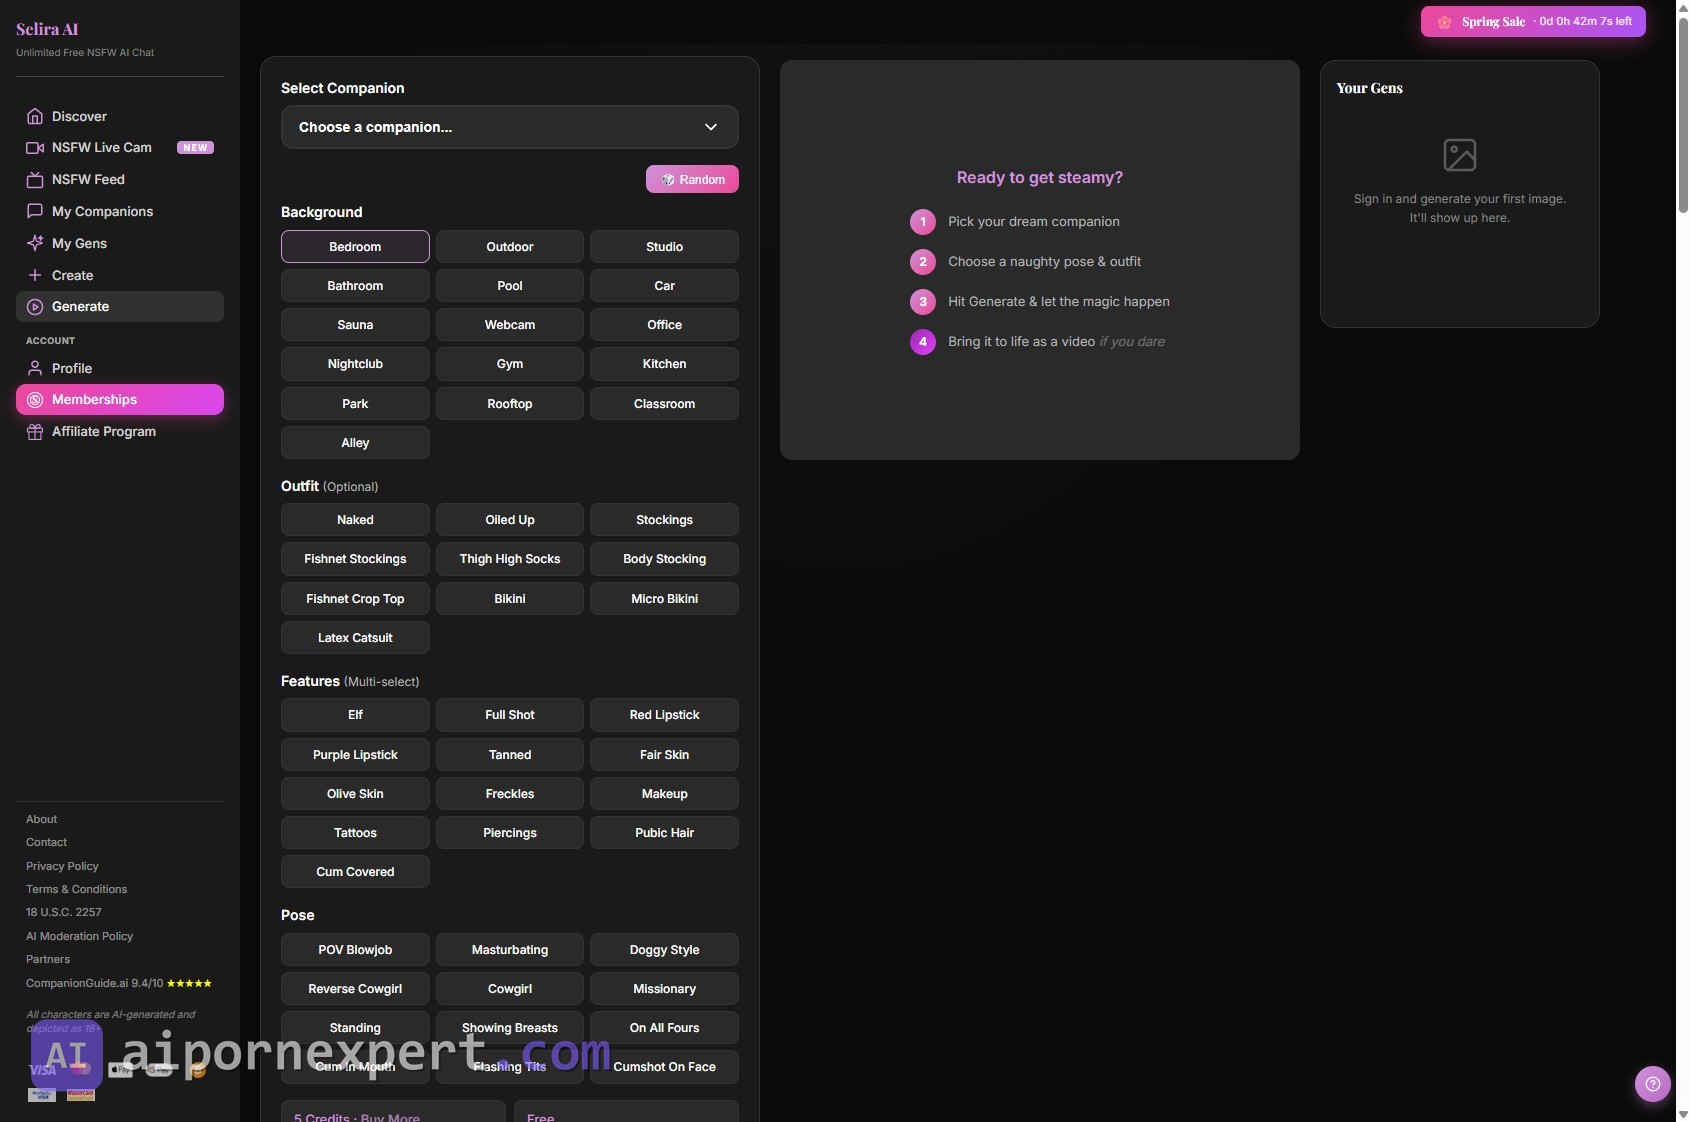The height and width of the screenshot is (1122, 1691).
Task: Click the Affiliate Program gift icon
Action: 35,432
